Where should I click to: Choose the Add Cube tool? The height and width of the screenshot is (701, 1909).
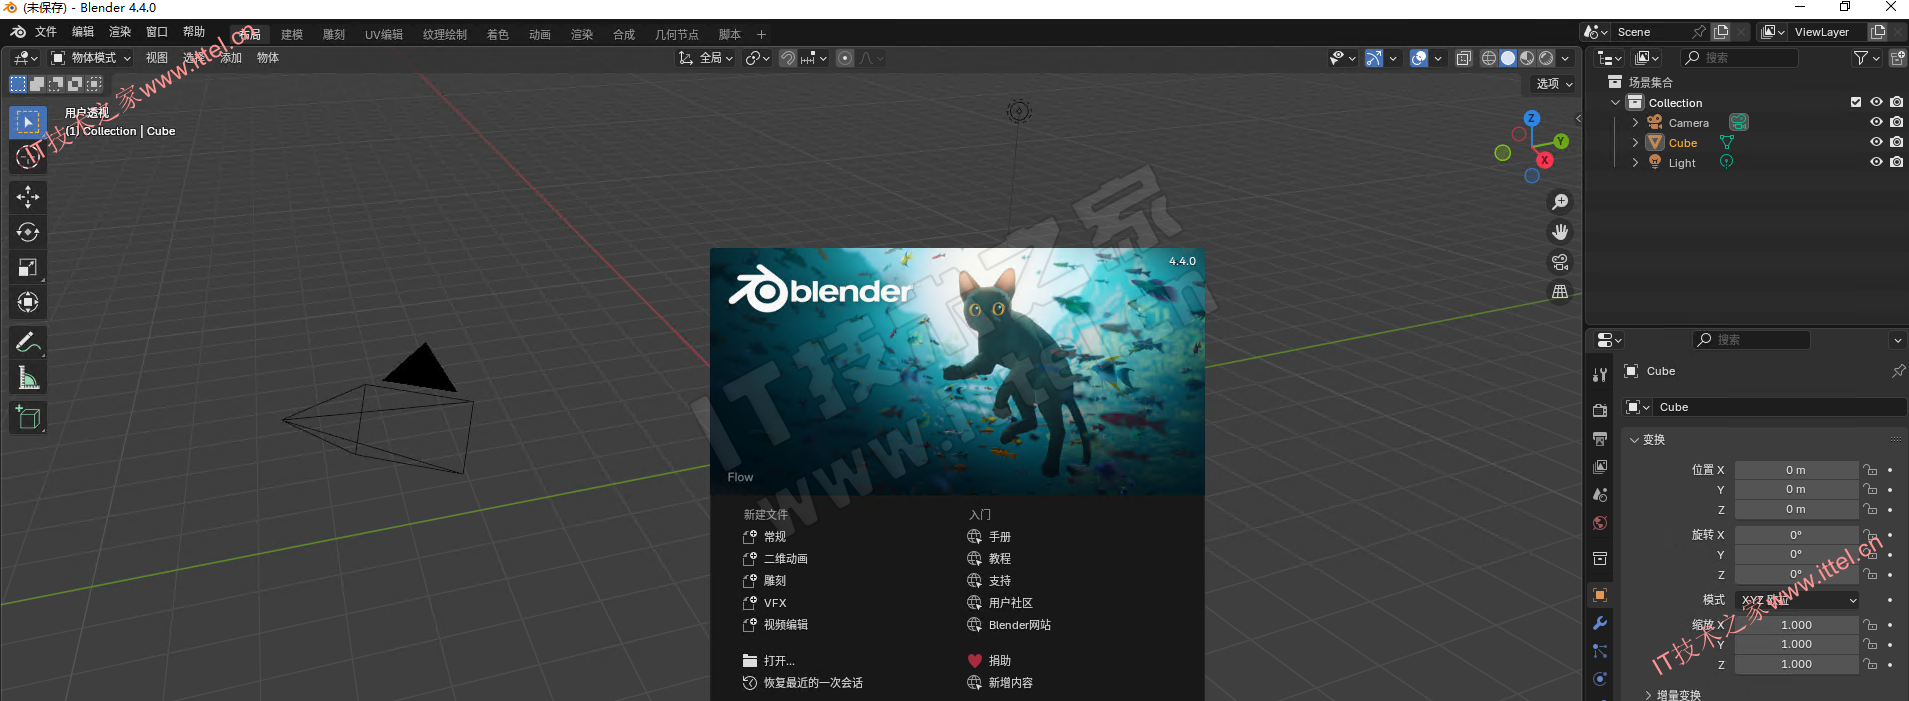click(x=28, y=417)
